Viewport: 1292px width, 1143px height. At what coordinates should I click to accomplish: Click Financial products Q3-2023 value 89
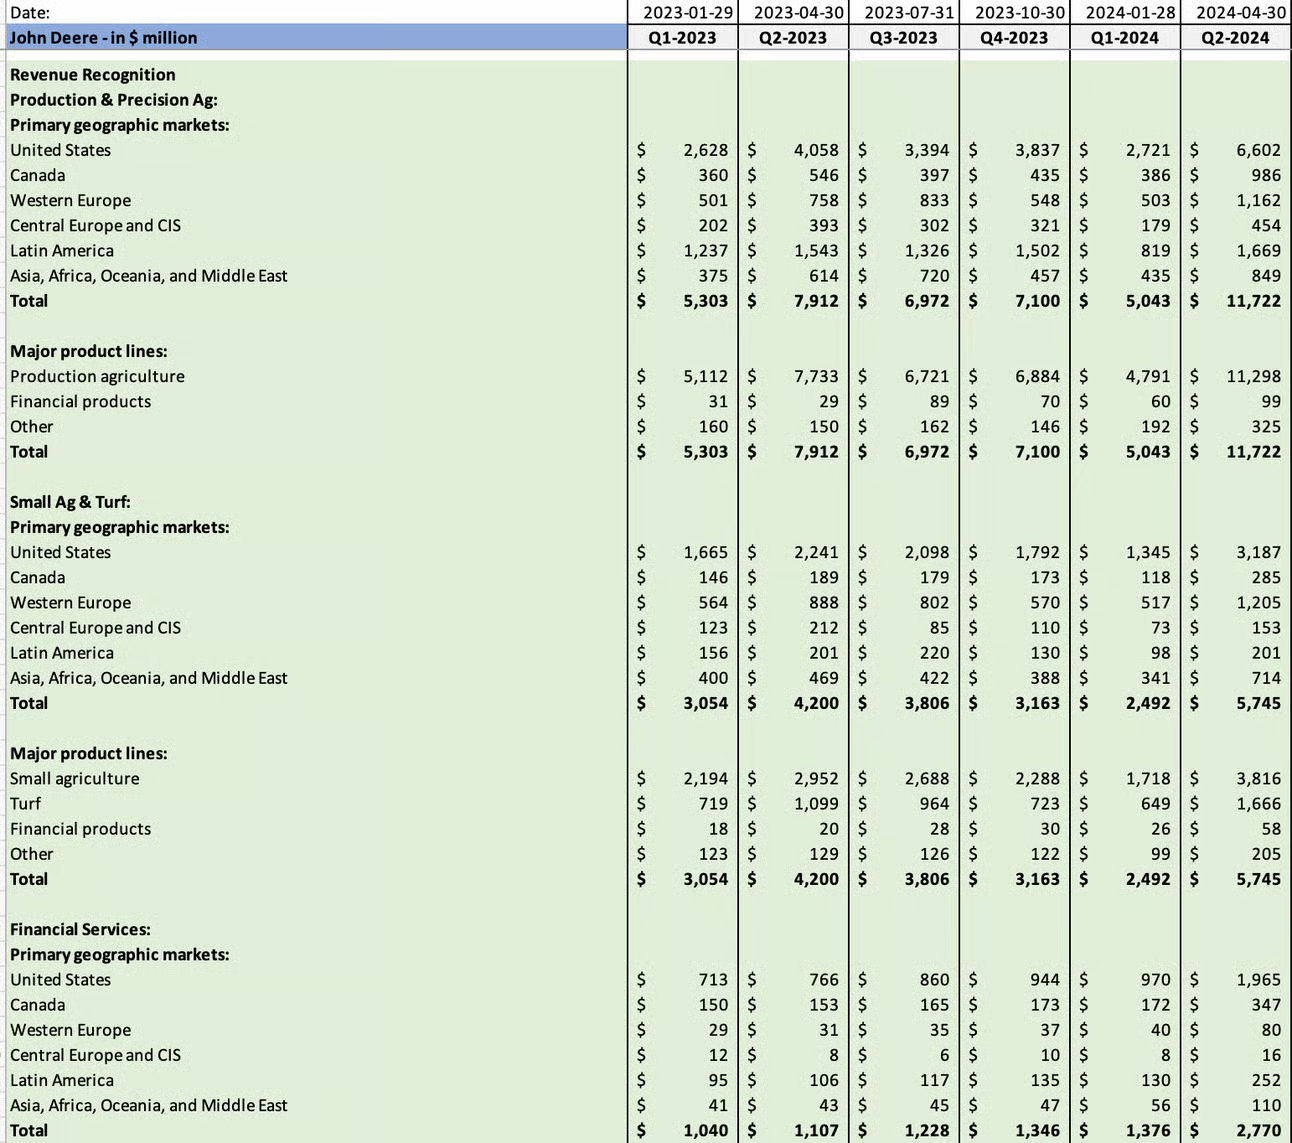939,401
